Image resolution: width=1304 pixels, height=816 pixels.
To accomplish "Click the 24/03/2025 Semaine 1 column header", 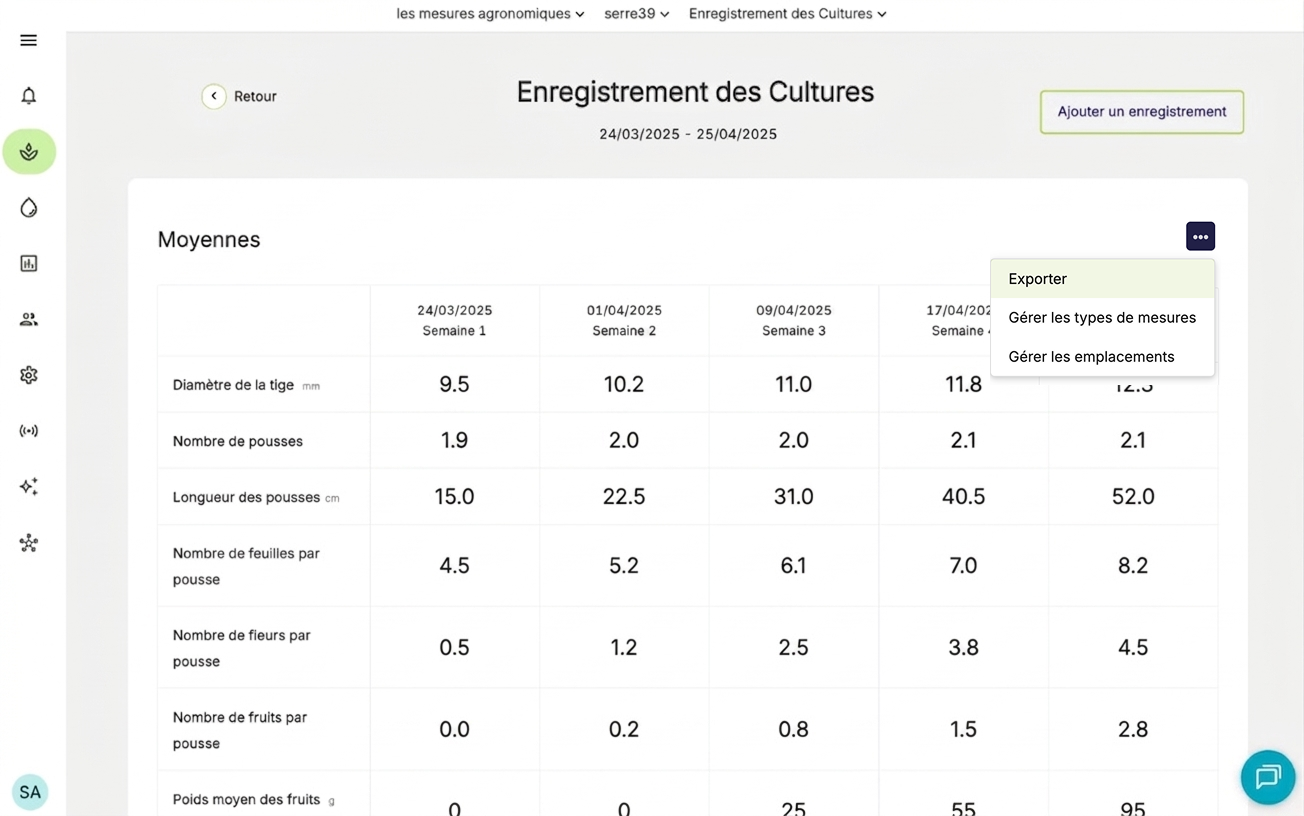I will point(454,320).
